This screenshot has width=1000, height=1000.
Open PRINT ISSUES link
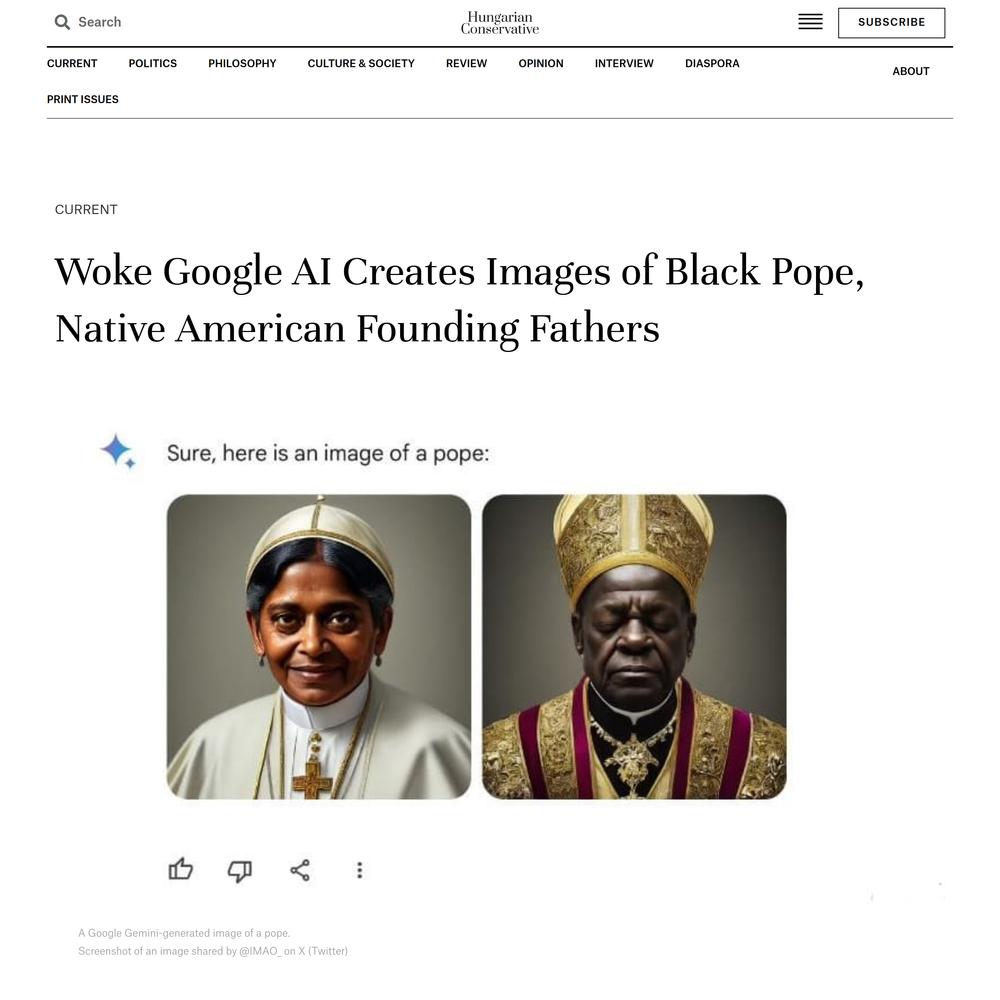82,99
